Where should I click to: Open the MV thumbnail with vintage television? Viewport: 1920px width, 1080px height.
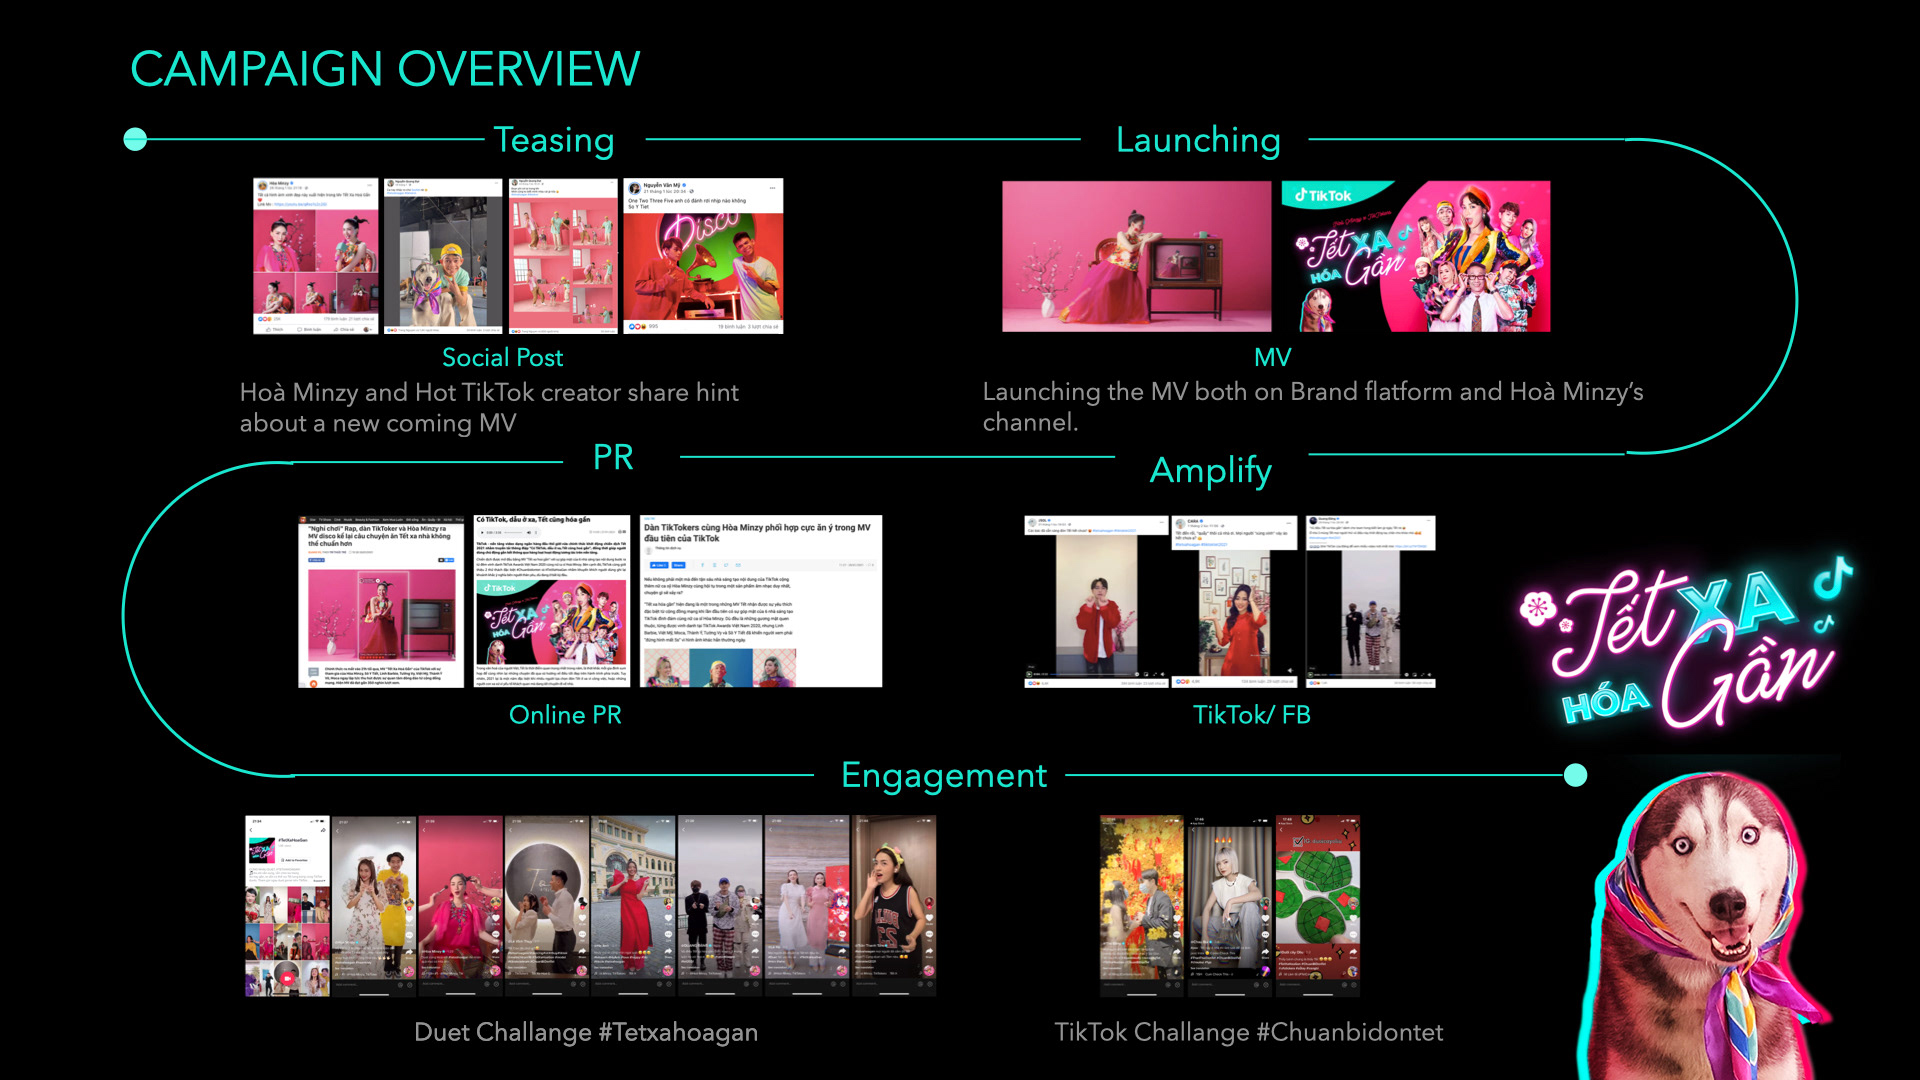1136,256
